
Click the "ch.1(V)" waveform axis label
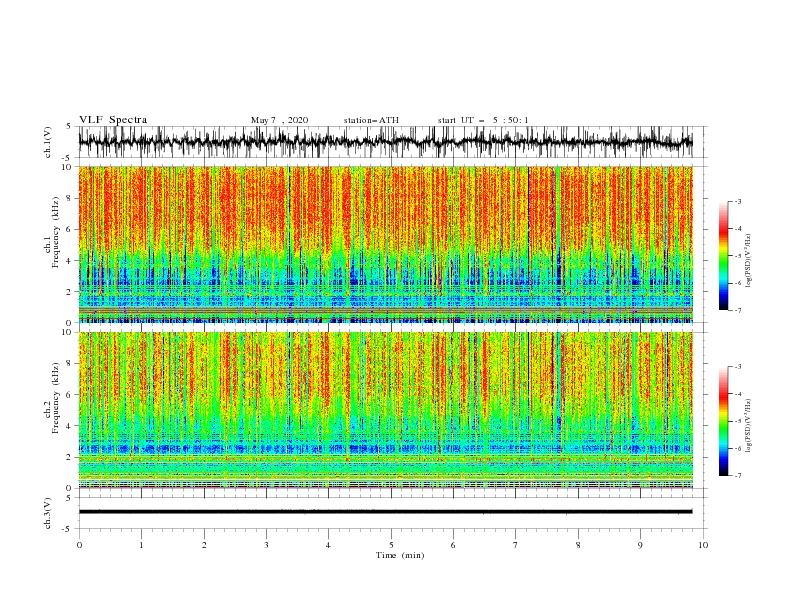48,142
